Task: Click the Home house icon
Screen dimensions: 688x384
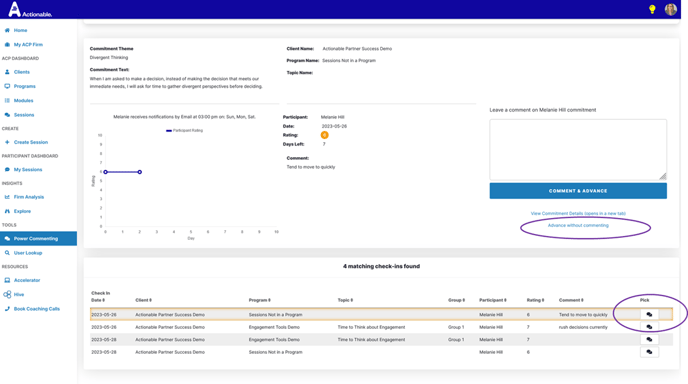Action: [x=7, y=30]
